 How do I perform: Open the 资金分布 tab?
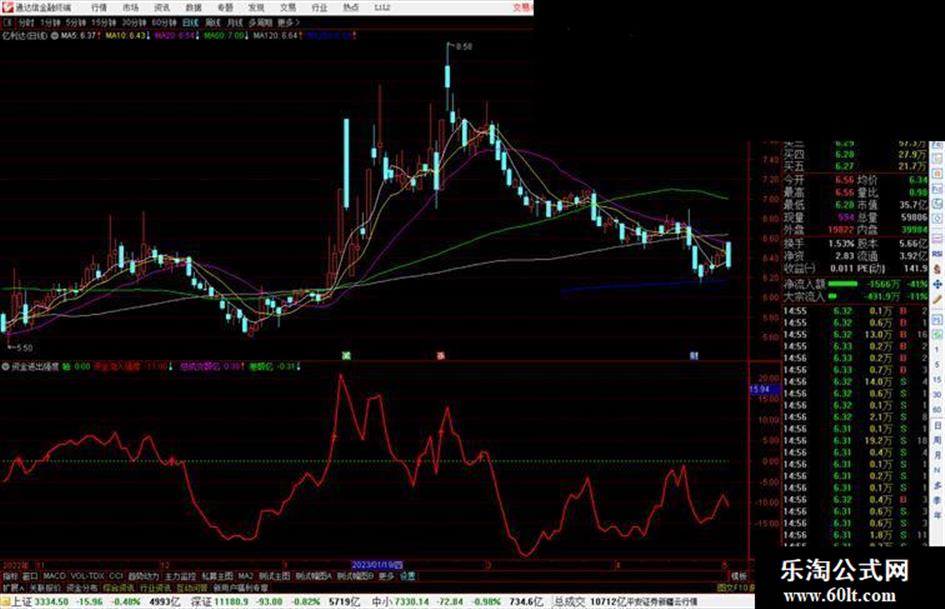point(81,587)
